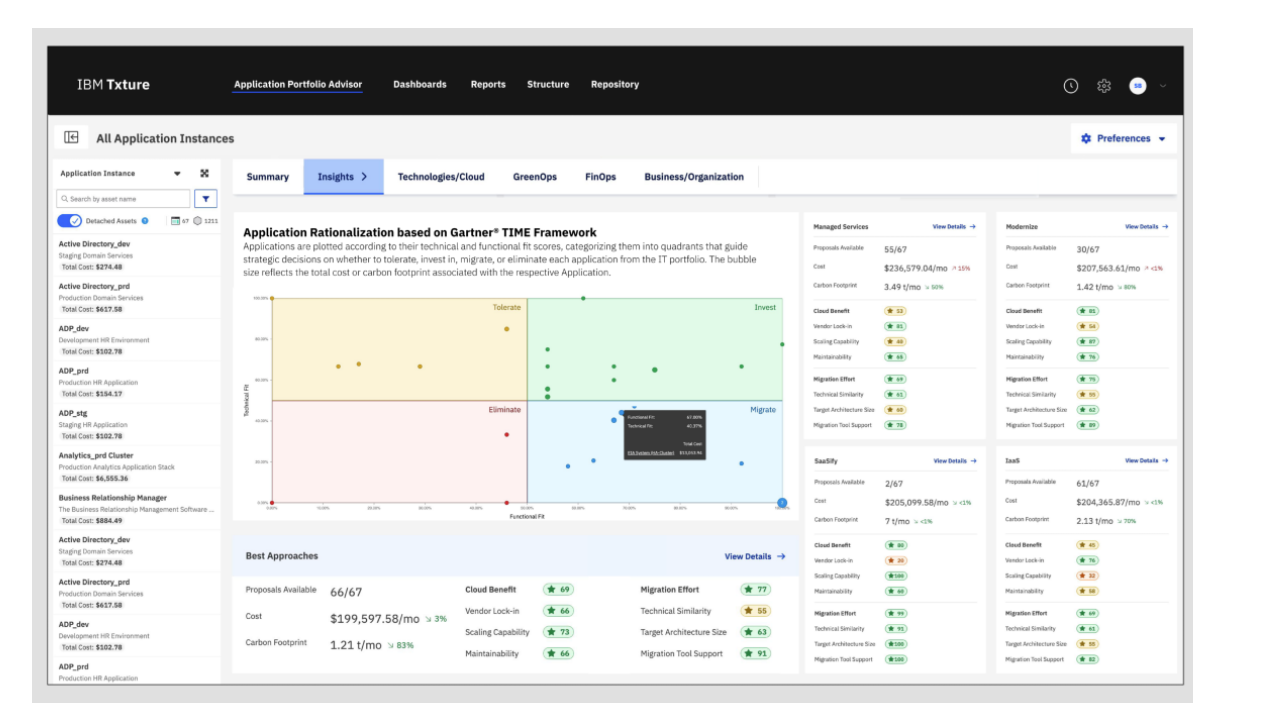Click the expand fullscreen icon beside Application Instance
Image resolution: width=1280 pixels, height=720 pixels.
(x=205, y=173)
